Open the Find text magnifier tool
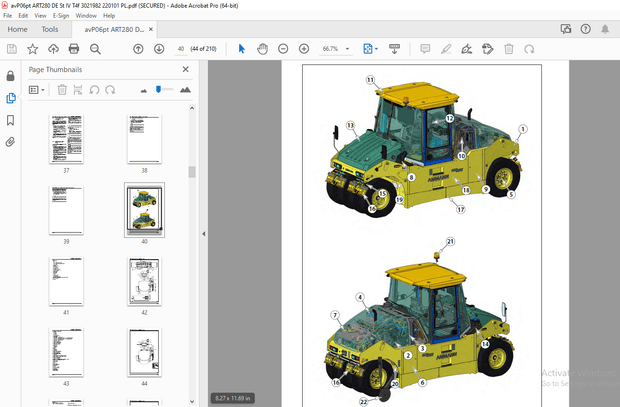This screenshot has width=620, height=407. tap(93, 48)
